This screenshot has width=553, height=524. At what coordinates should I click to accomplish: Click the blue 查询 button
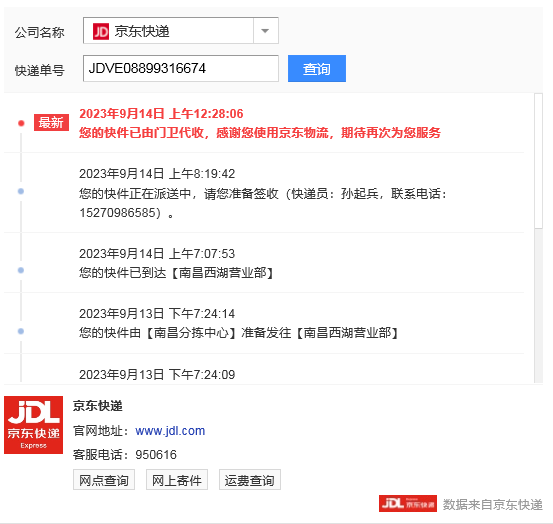coord(317,68)
